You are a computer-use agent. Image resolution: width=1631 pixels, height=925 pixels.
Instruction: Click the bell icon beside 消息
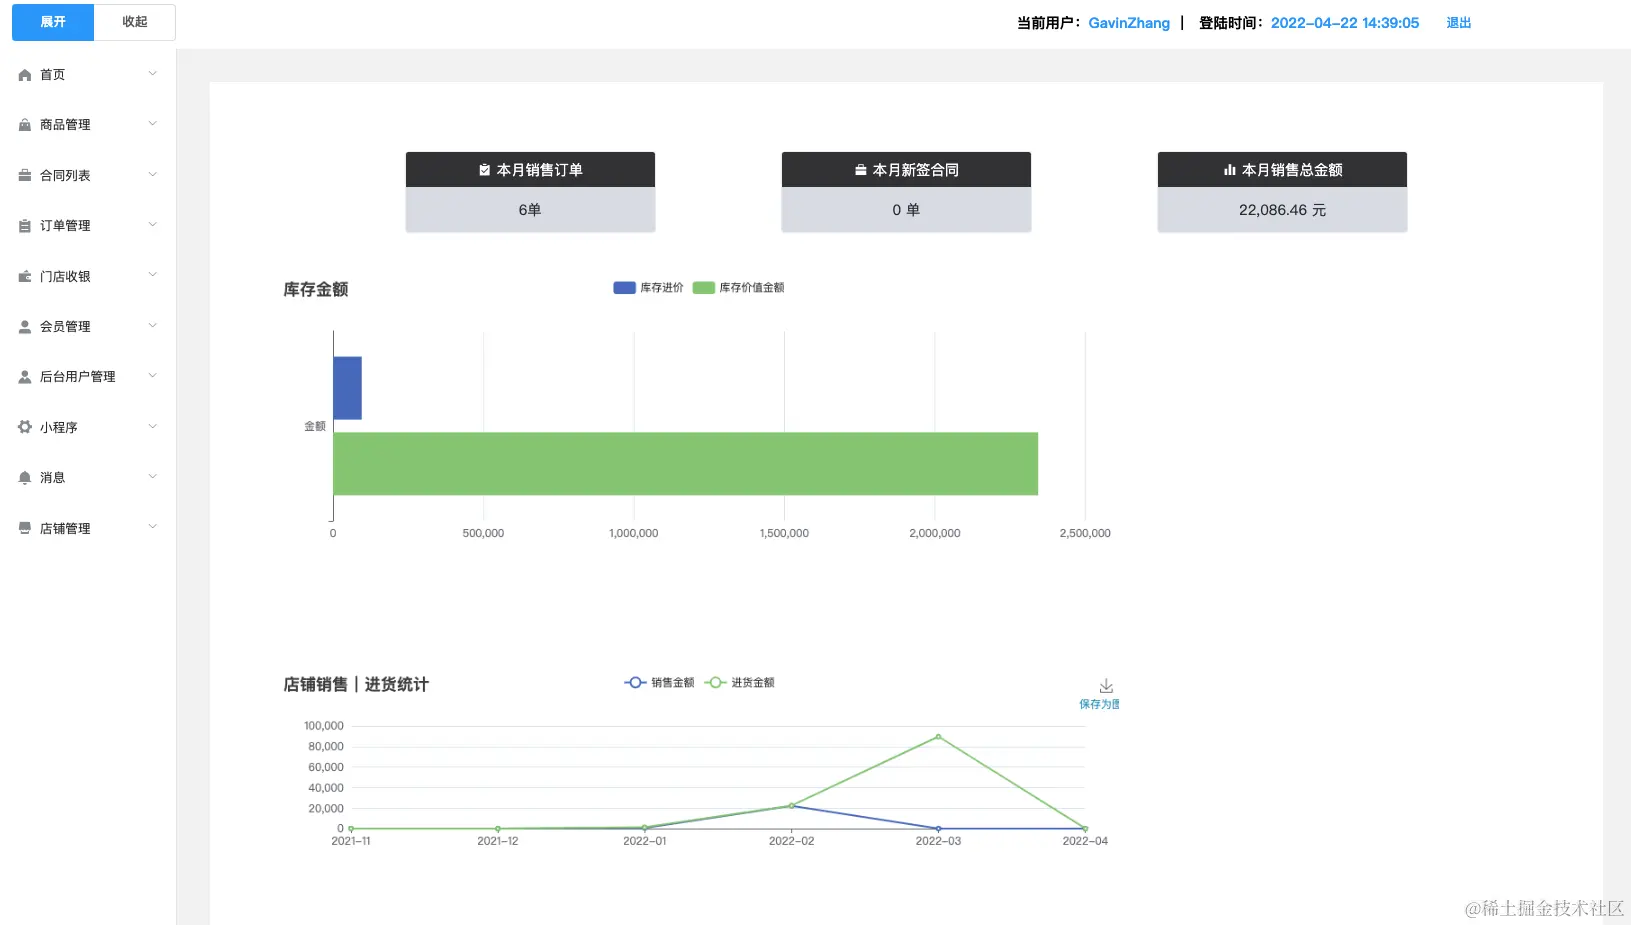(x=25, y=478)
